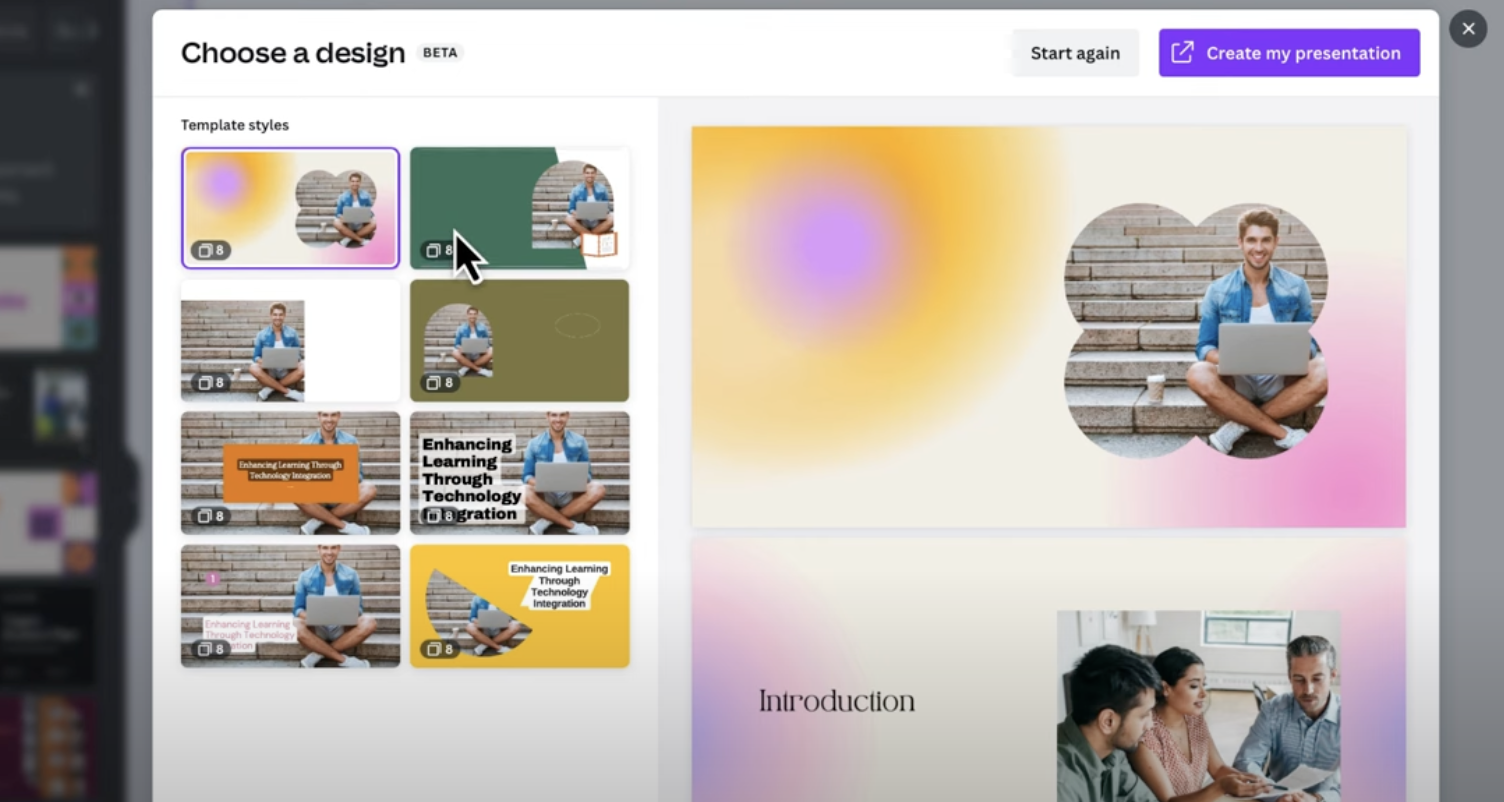The width and height of the screenshot is (1504, 802).
Task: Select the purple-orange gradient template style
Action: pyautogui.click(x=290, y=208)
